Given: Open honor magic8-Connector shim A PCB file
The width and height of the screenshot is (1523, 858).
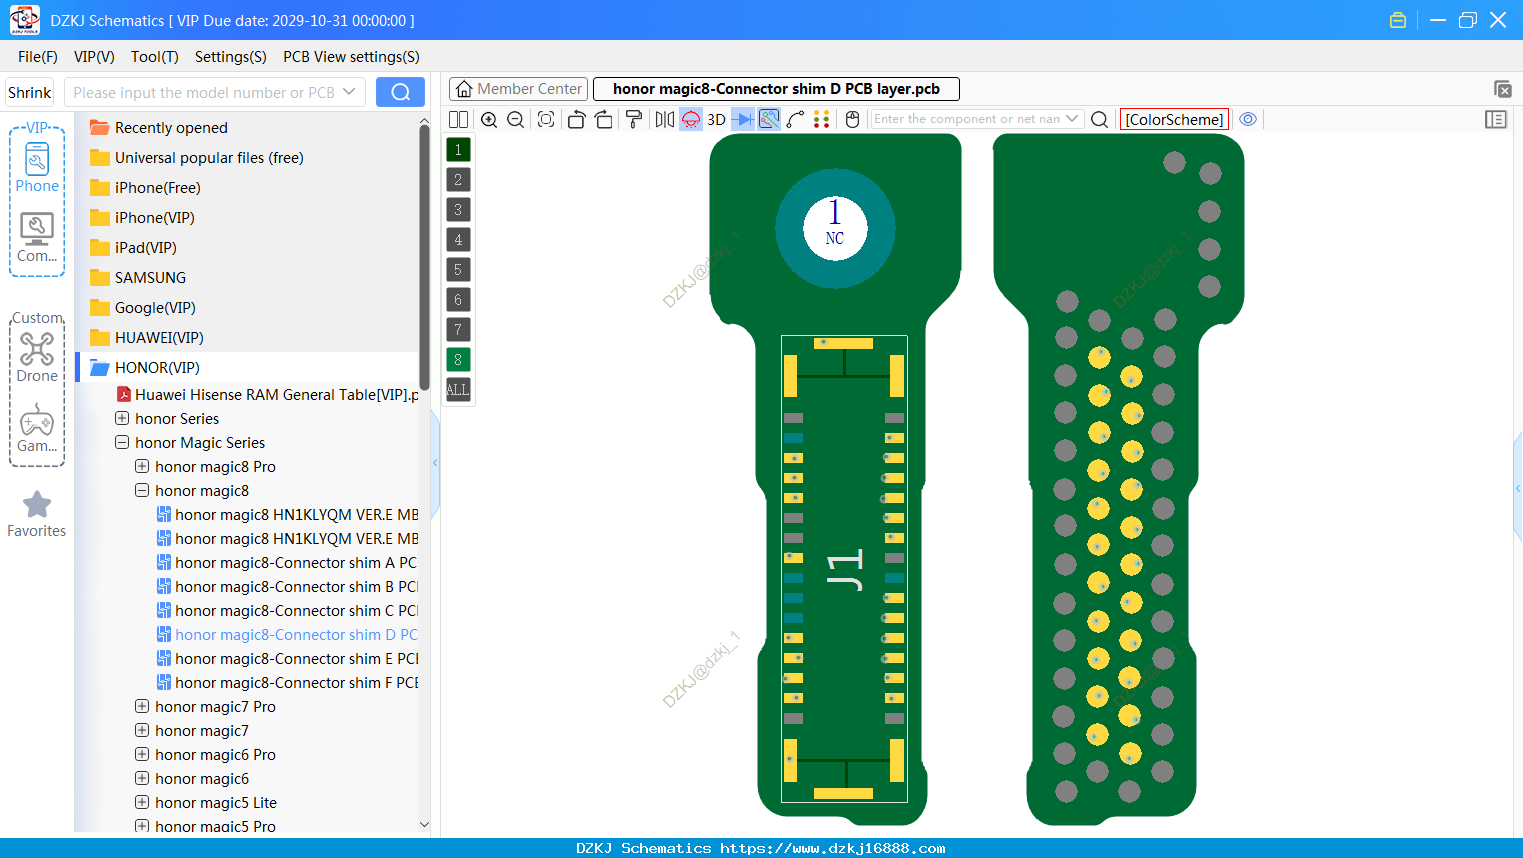Looking at the screenshot, I should [x=287, y=563].
